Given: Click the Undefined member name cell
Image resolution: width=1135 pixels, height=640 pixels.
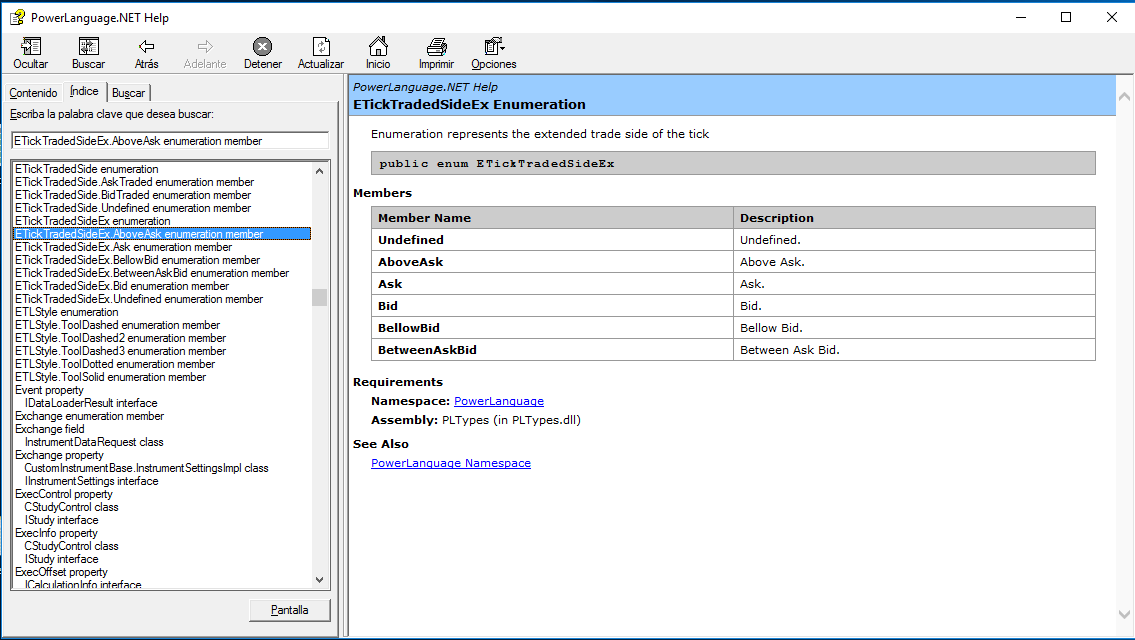Looking at the screenshot, I should 552,240.
